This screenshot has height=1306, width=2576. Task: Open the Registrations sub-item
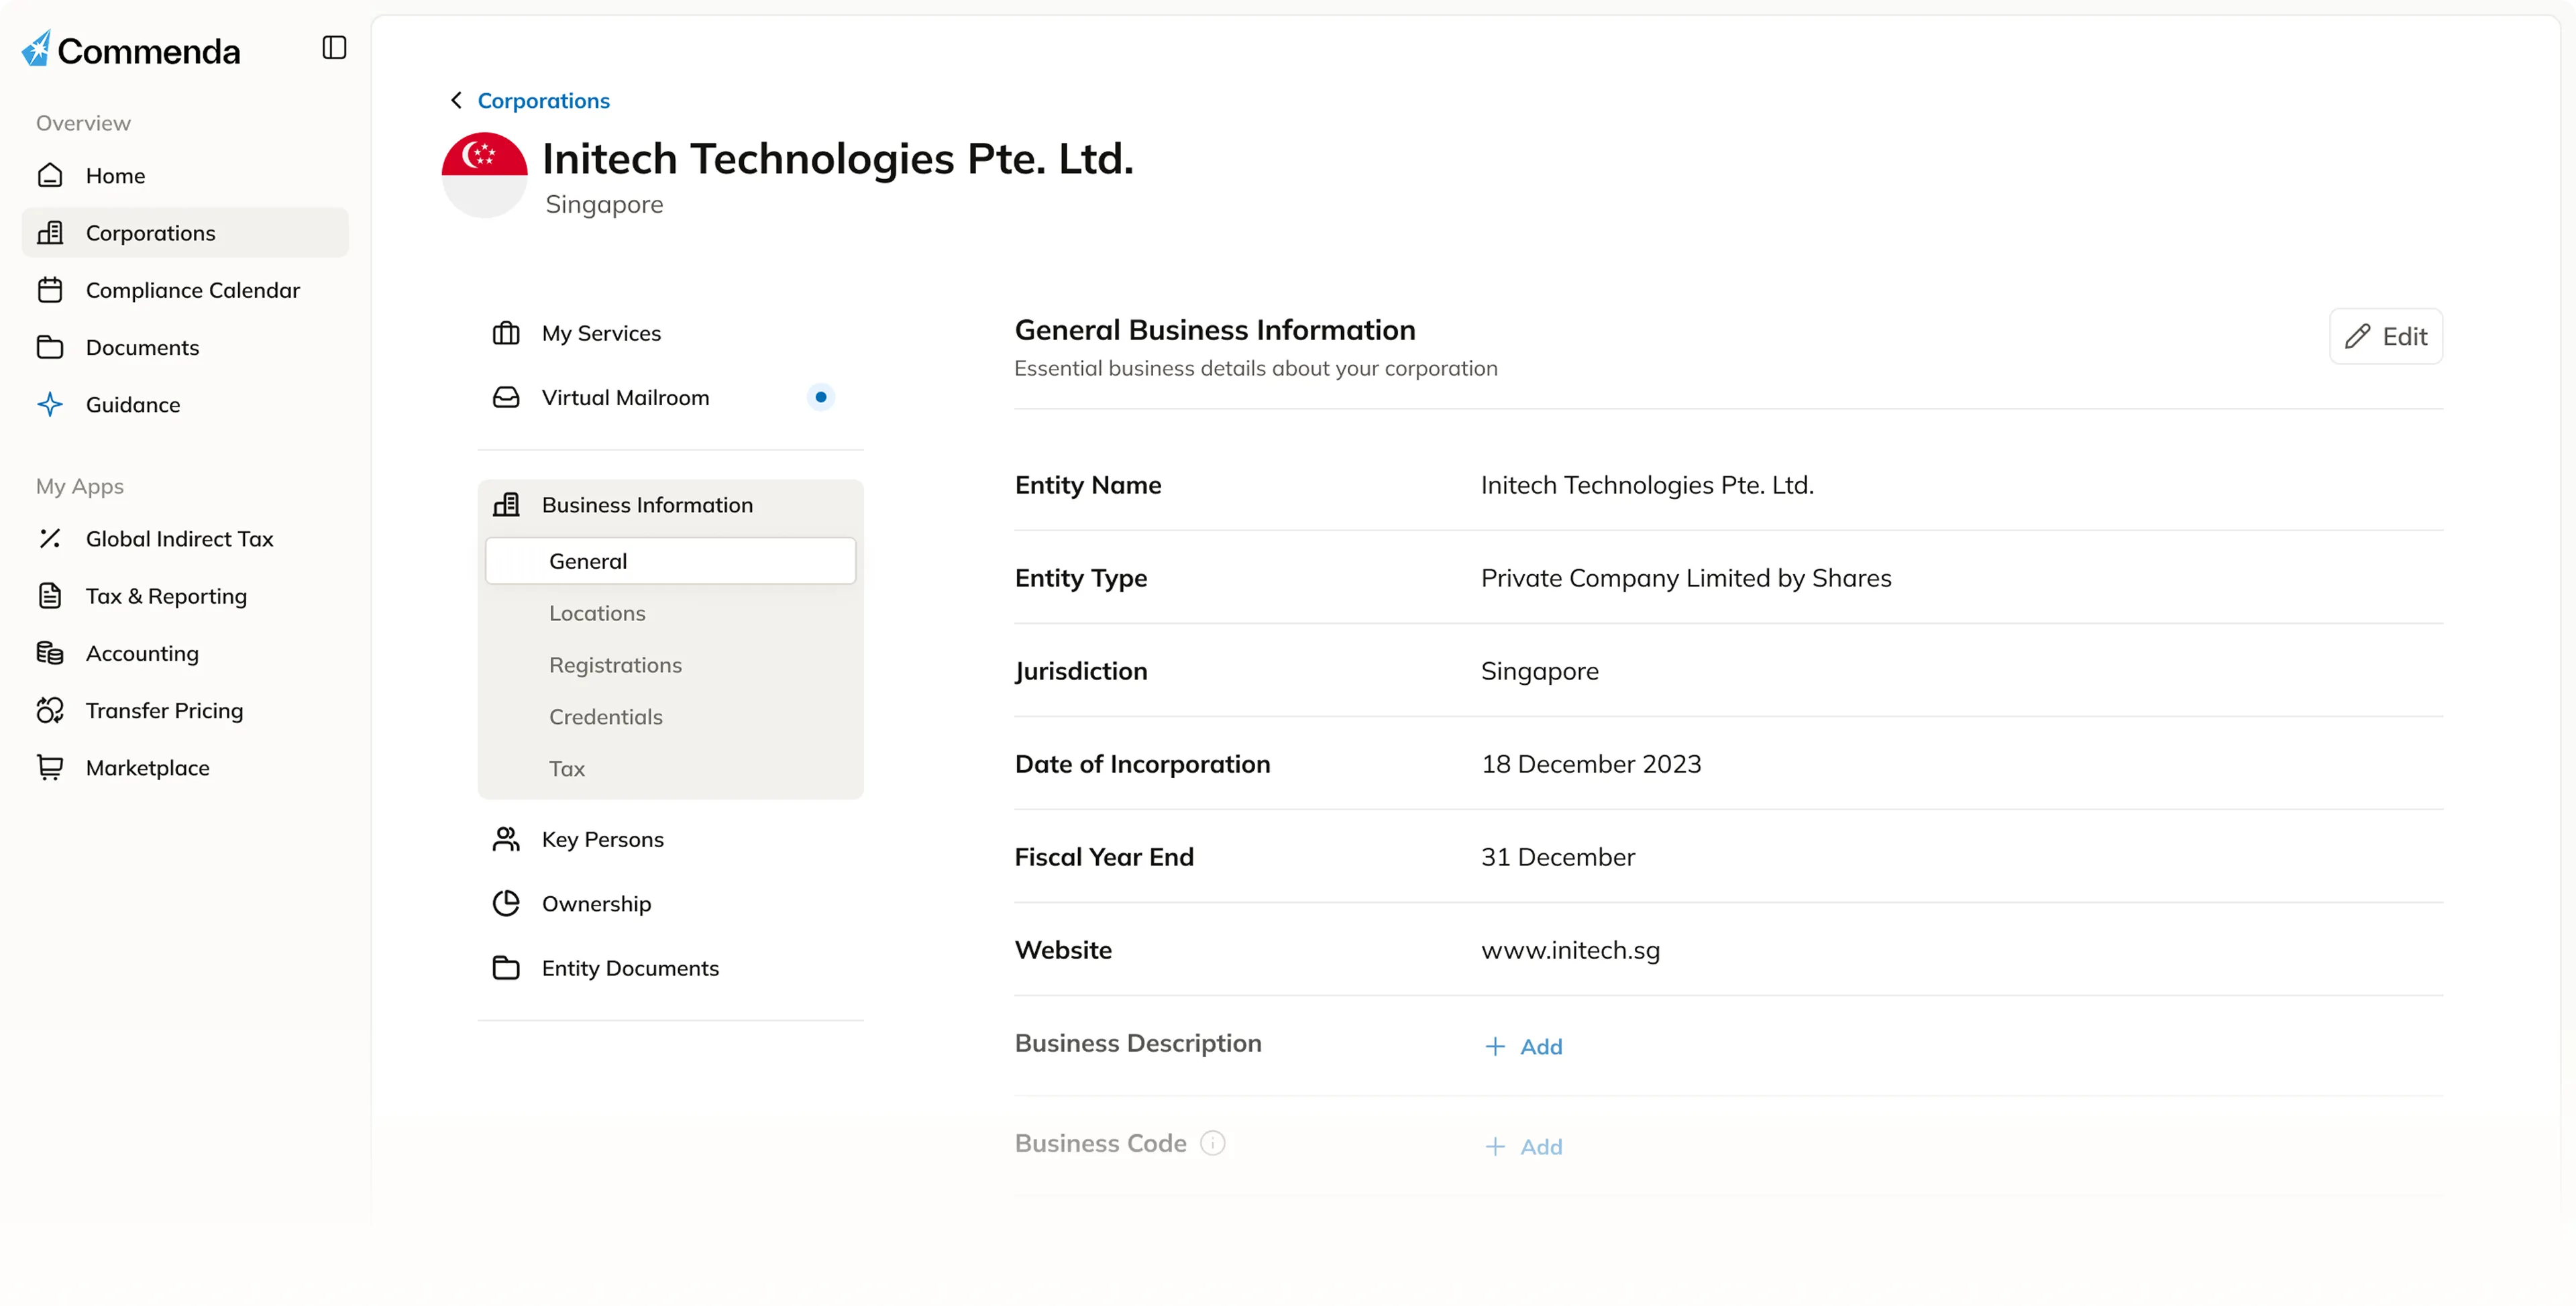point(615,666)
